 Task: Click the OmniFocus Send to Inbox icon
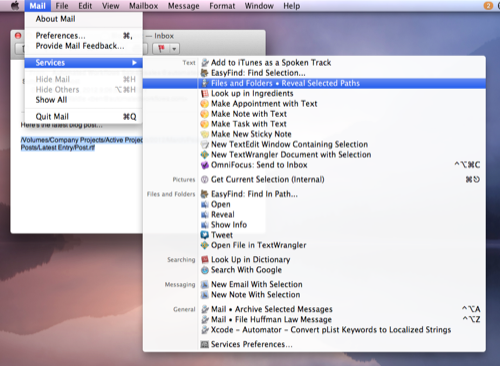pos(205,165)
